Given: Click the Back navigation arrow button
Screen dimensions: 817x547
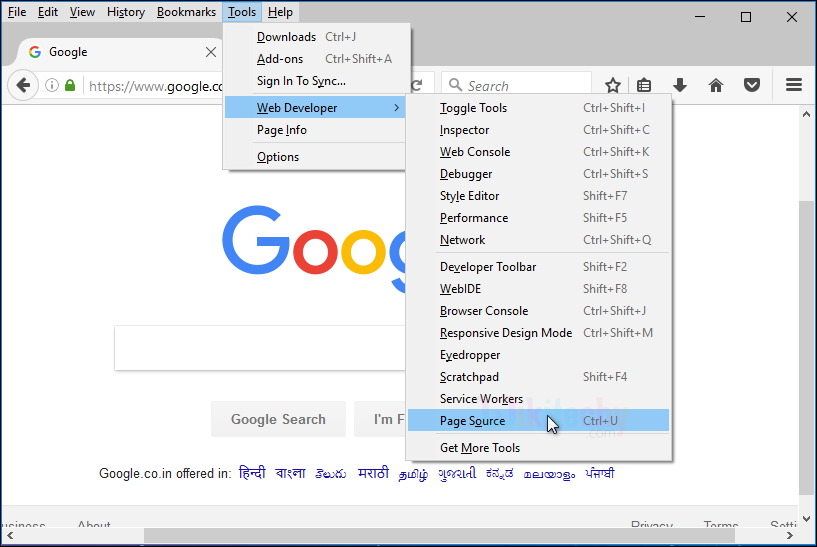Looking at the screenshot, I should click(22, 86).
